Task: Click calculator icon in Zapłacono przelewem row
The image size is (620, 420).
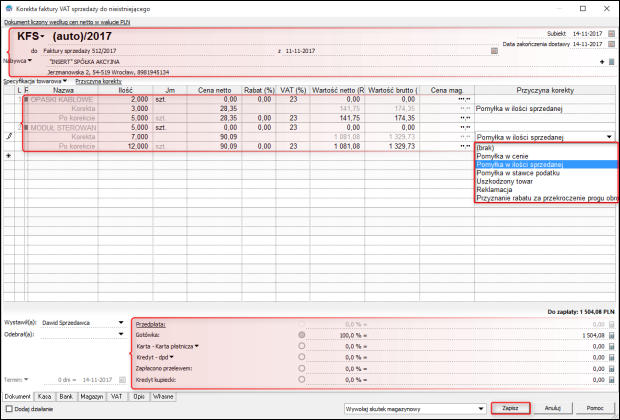Action: [612, 369]
